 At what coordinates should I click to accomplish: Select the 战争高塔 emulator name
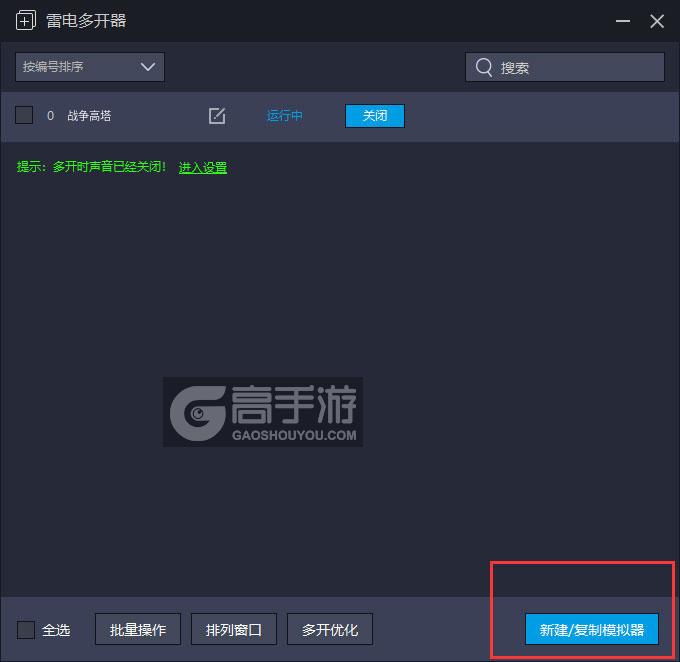[89, 116]
